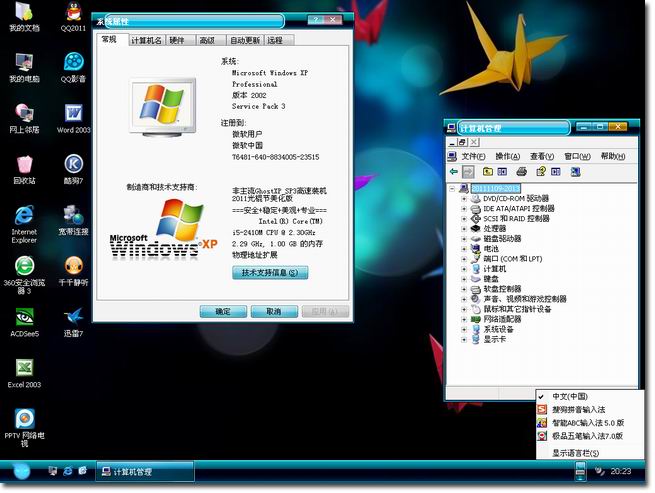Select 智能ABC输入法 5.0 版

(x=589, y=423)
